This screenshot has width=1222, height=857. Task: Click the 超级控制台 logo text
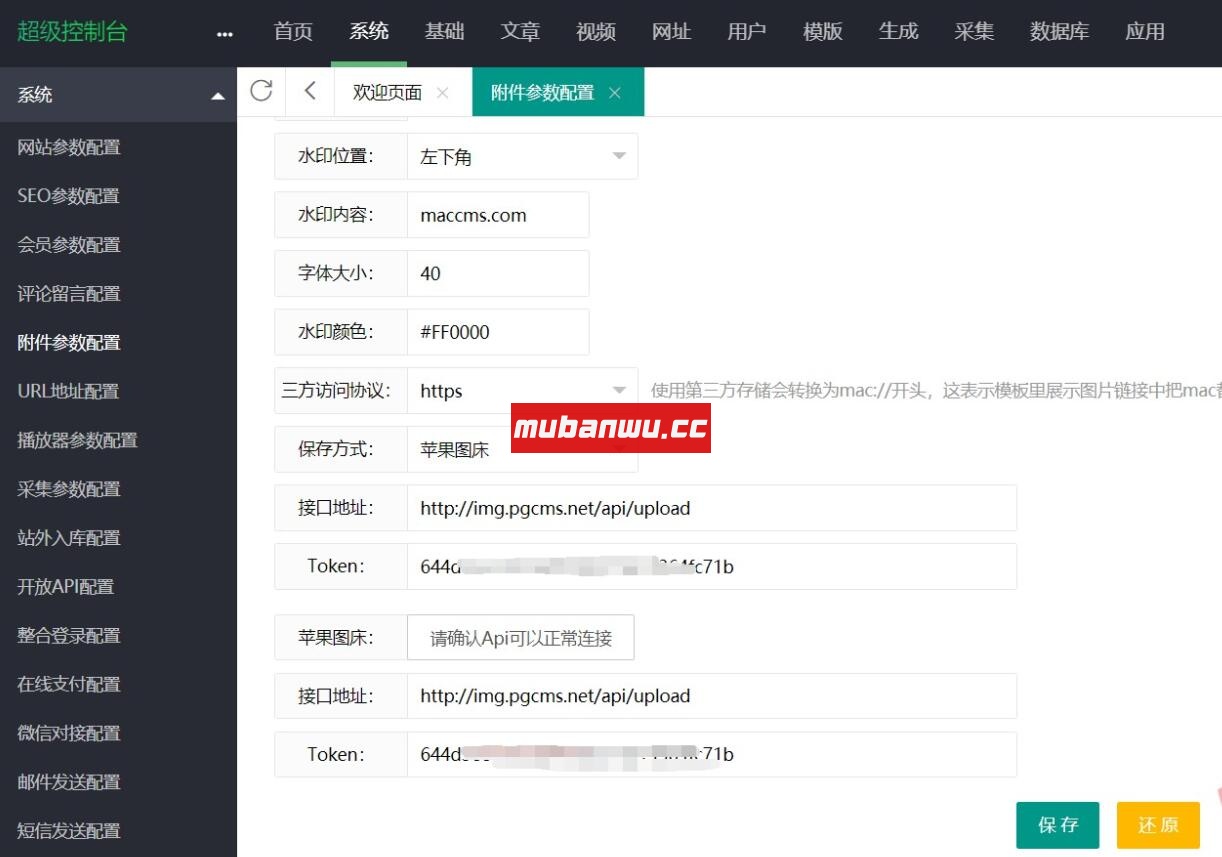coord(73,31)
